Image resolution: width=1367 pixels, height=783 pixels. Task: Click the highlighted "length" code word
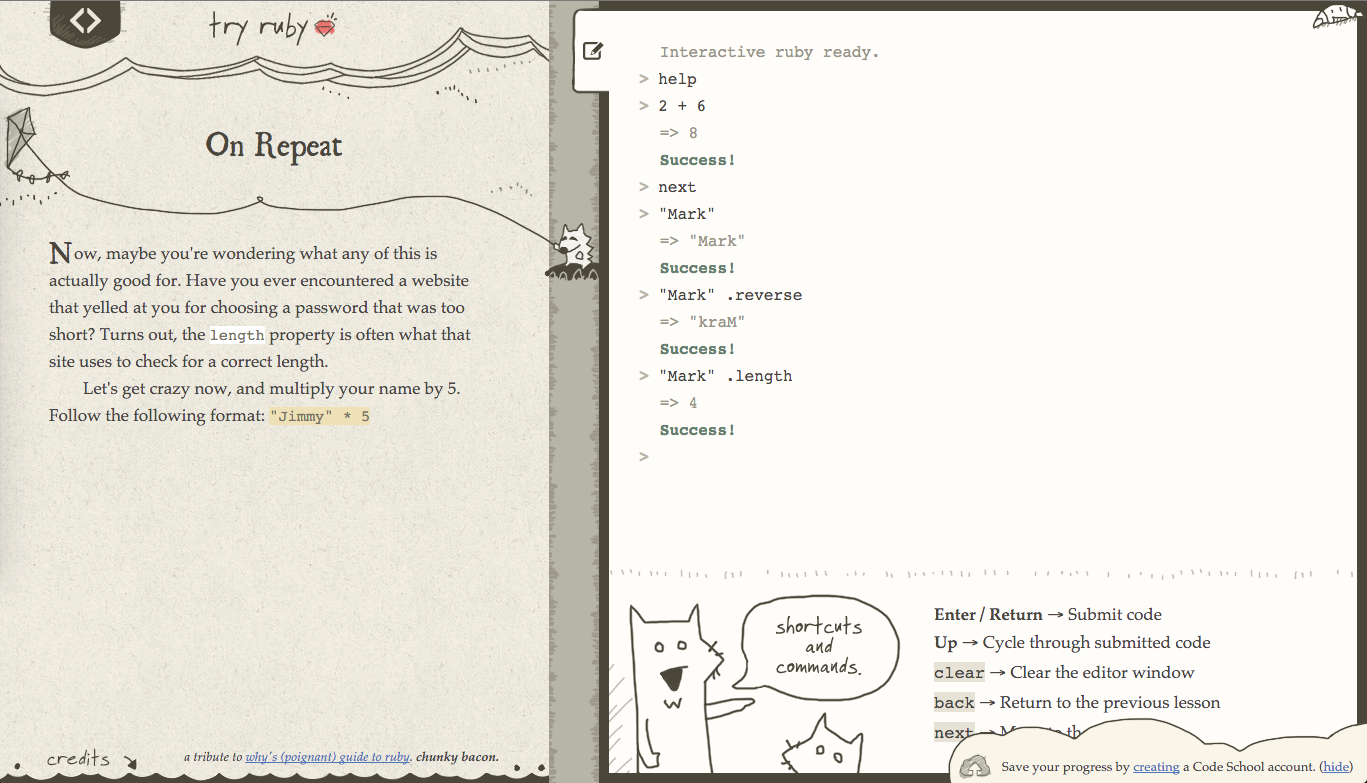click(x=237, y=336)
